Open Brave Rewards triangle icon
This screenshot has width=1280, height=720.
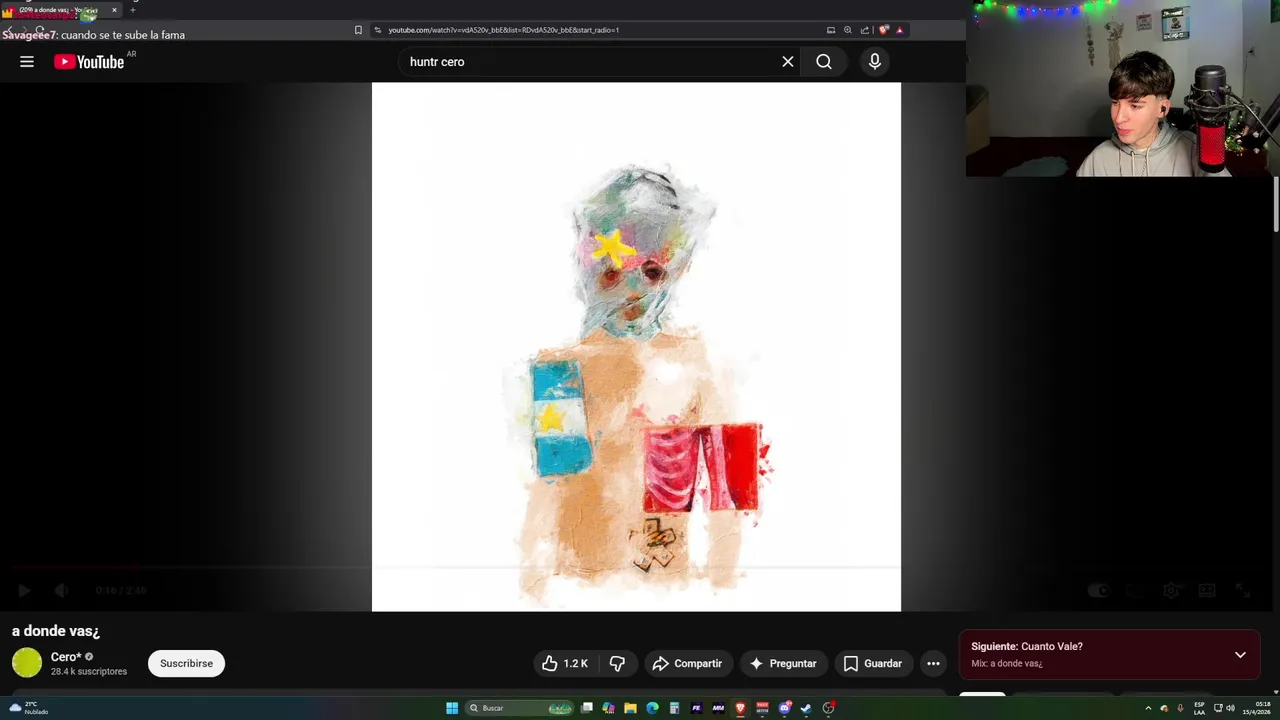(x=899, y=30)
